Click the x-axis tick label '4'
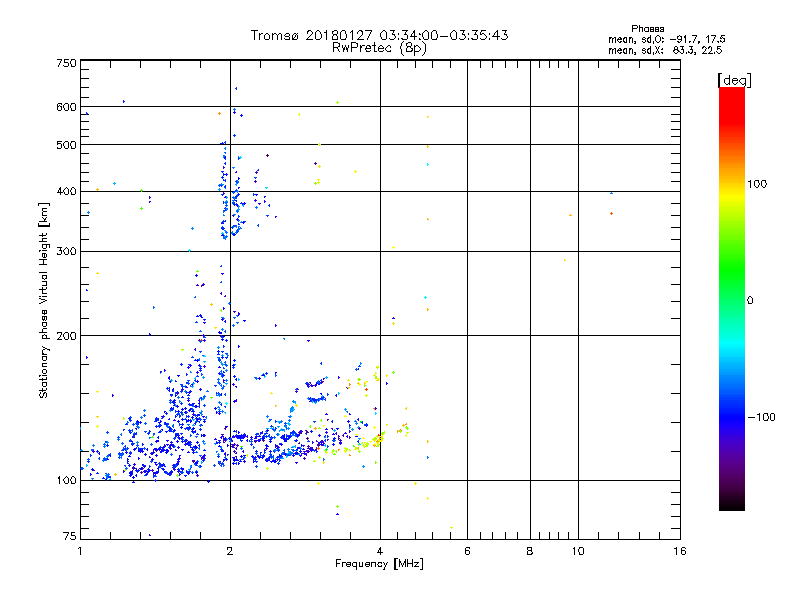800x600 pixels. (380, 551)
